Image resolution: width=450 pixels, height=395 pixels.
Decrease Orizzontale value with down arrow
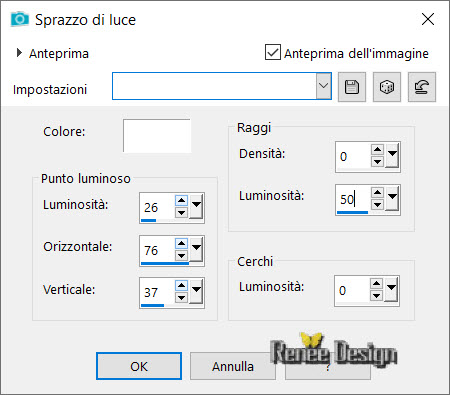pos(181,256)
